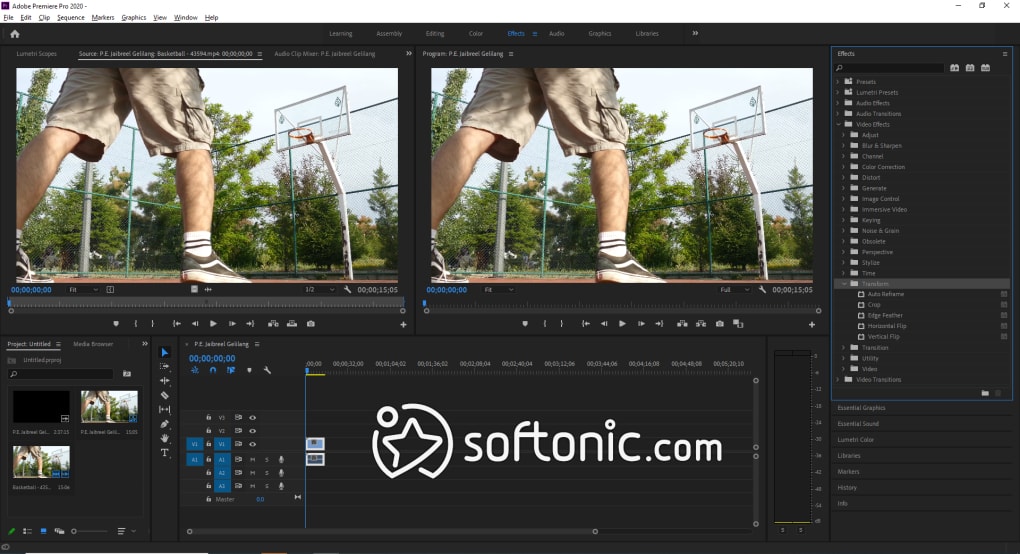Switch Project panel to list view
This screenshot has height=554, width=1020.
pos(27,531)
